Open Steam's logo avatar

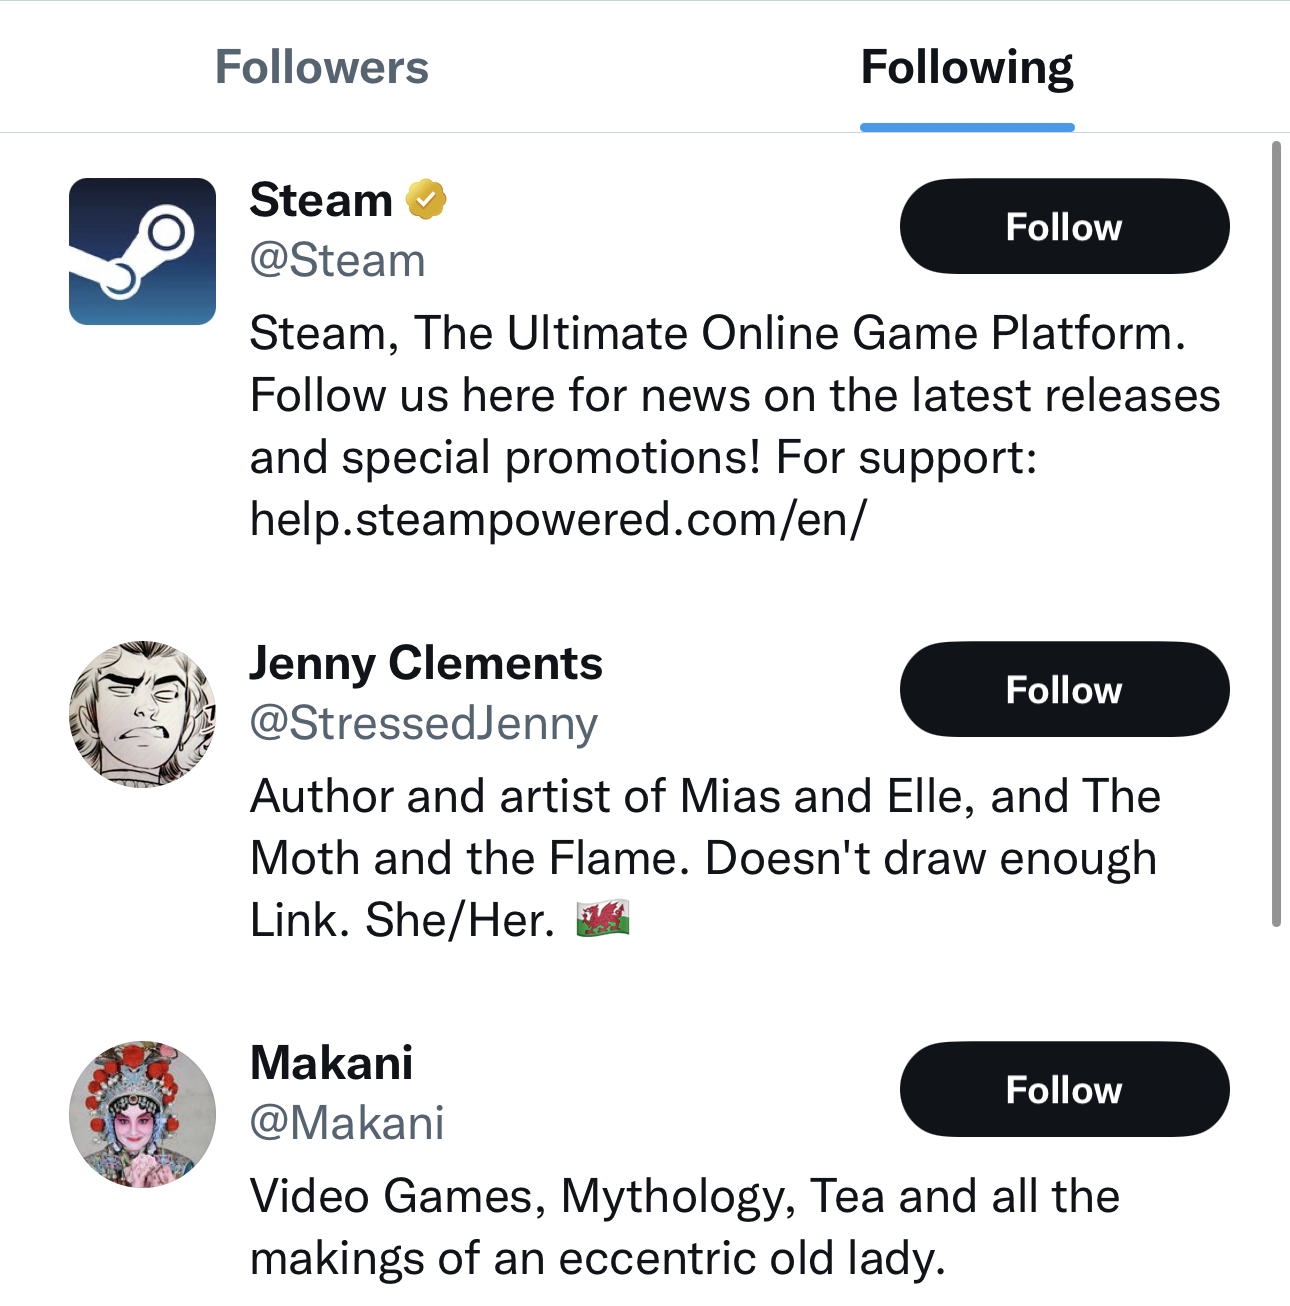(142, 251)
